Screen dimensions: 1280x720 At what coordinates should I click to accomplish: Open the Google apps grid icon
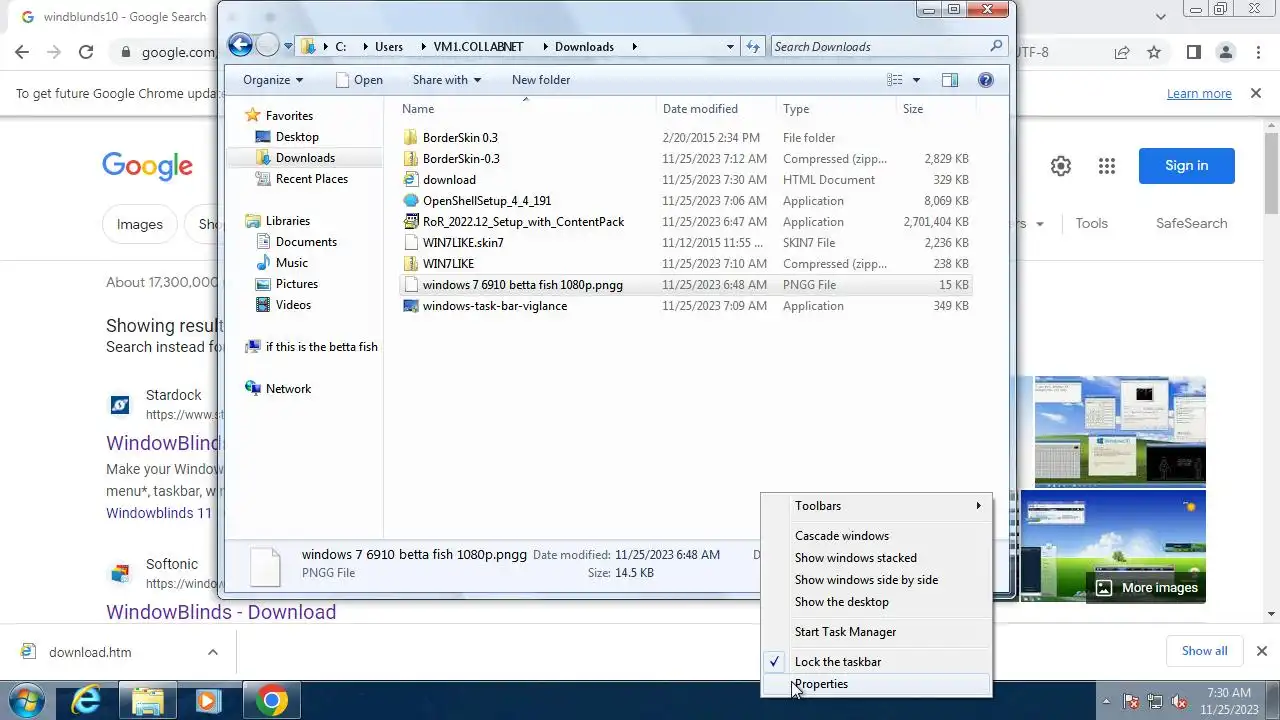[1106, 166]
